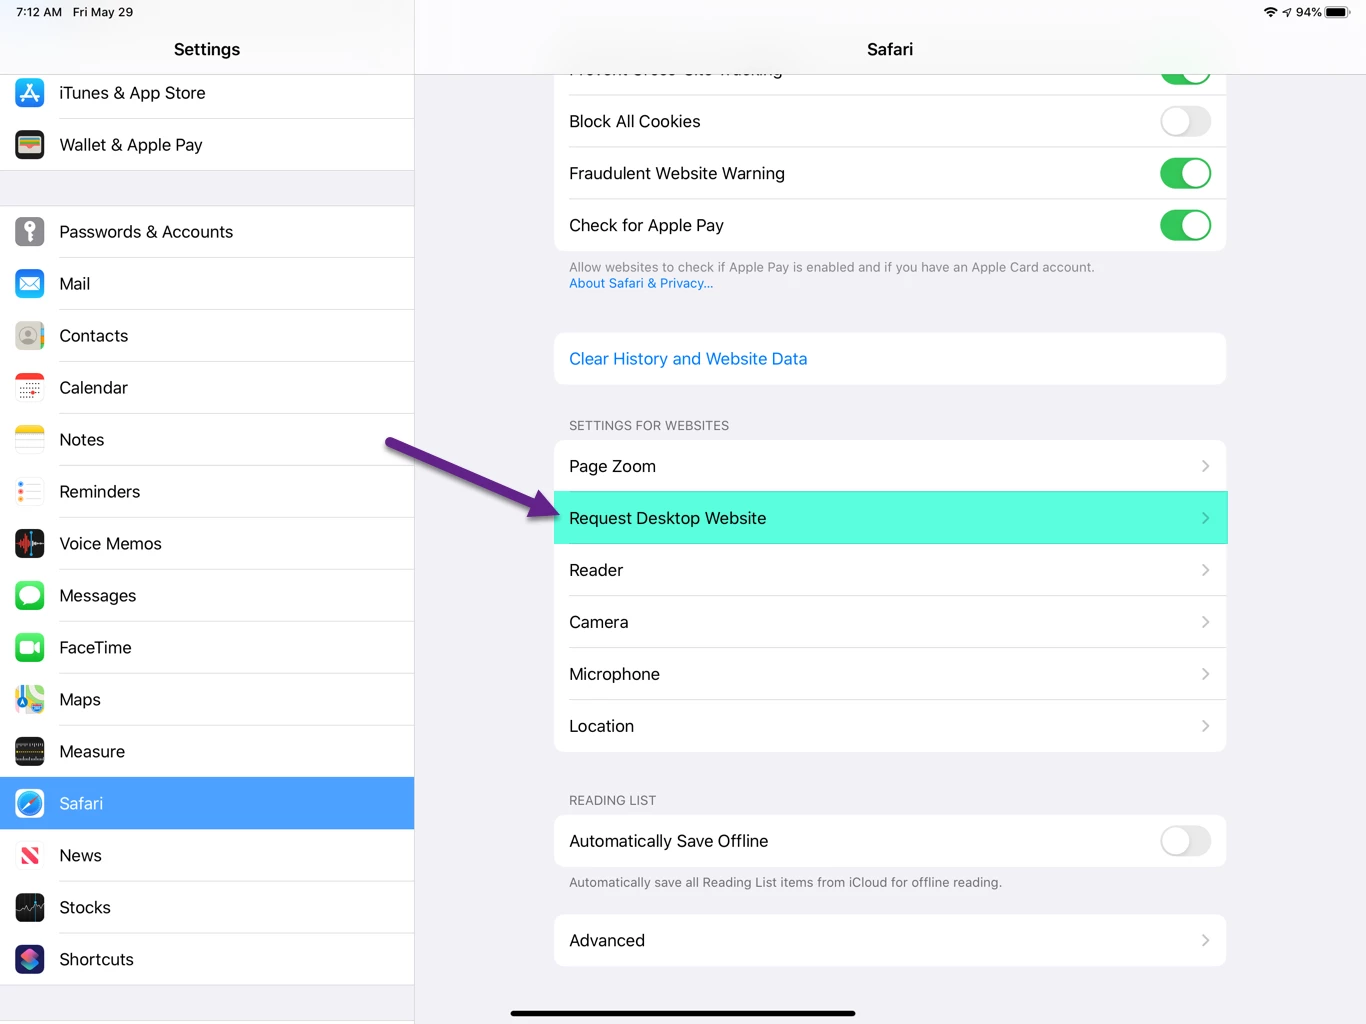
Task: Tap the Safari title in the header
Action: click(x=890, y=49)
